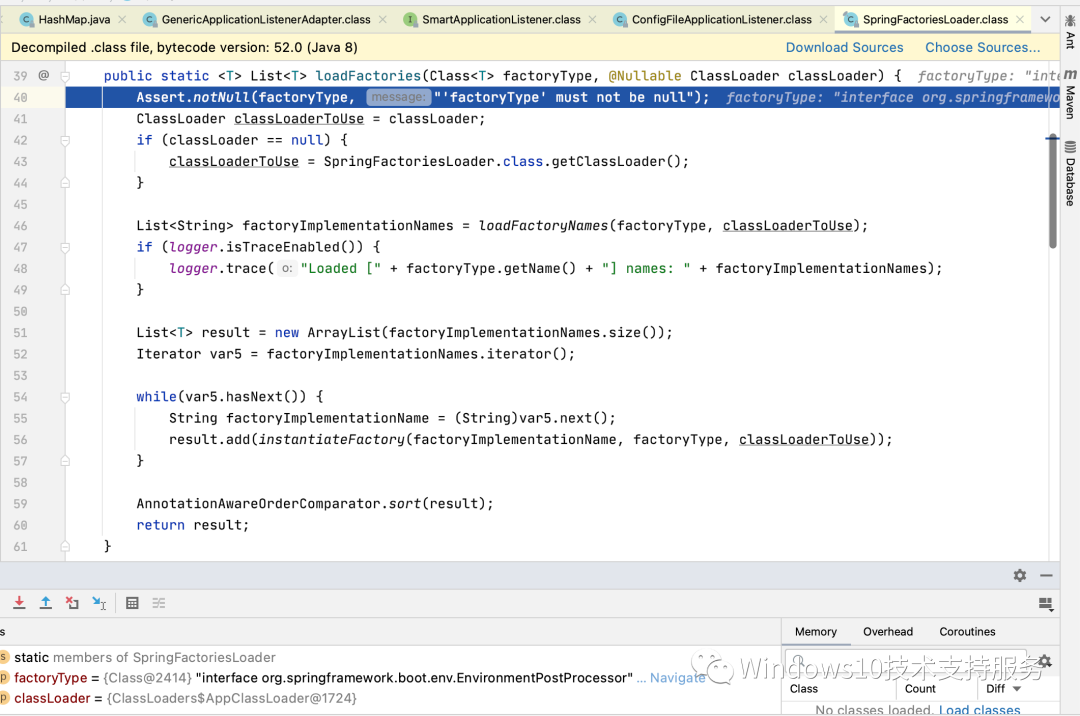This screenshot has height=716, width=1080.
Task: Switch to the Overhead tab
Action: point(888,631)
